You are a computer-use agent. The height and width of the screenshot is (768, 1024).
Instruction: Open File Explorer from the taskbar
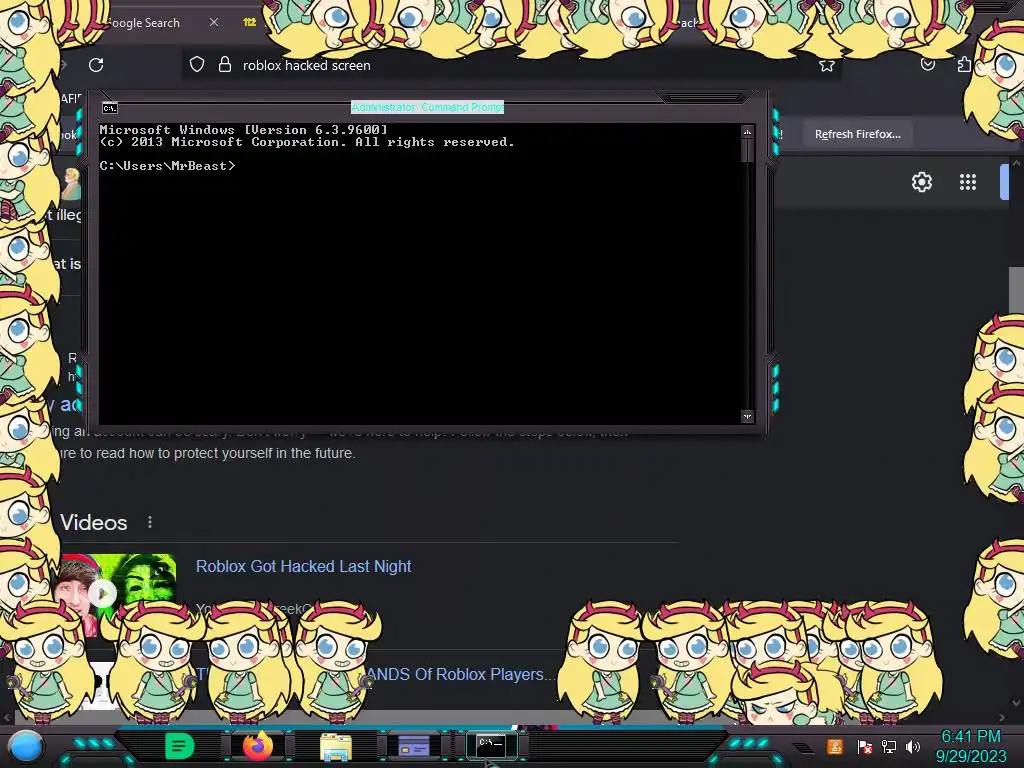336,746
